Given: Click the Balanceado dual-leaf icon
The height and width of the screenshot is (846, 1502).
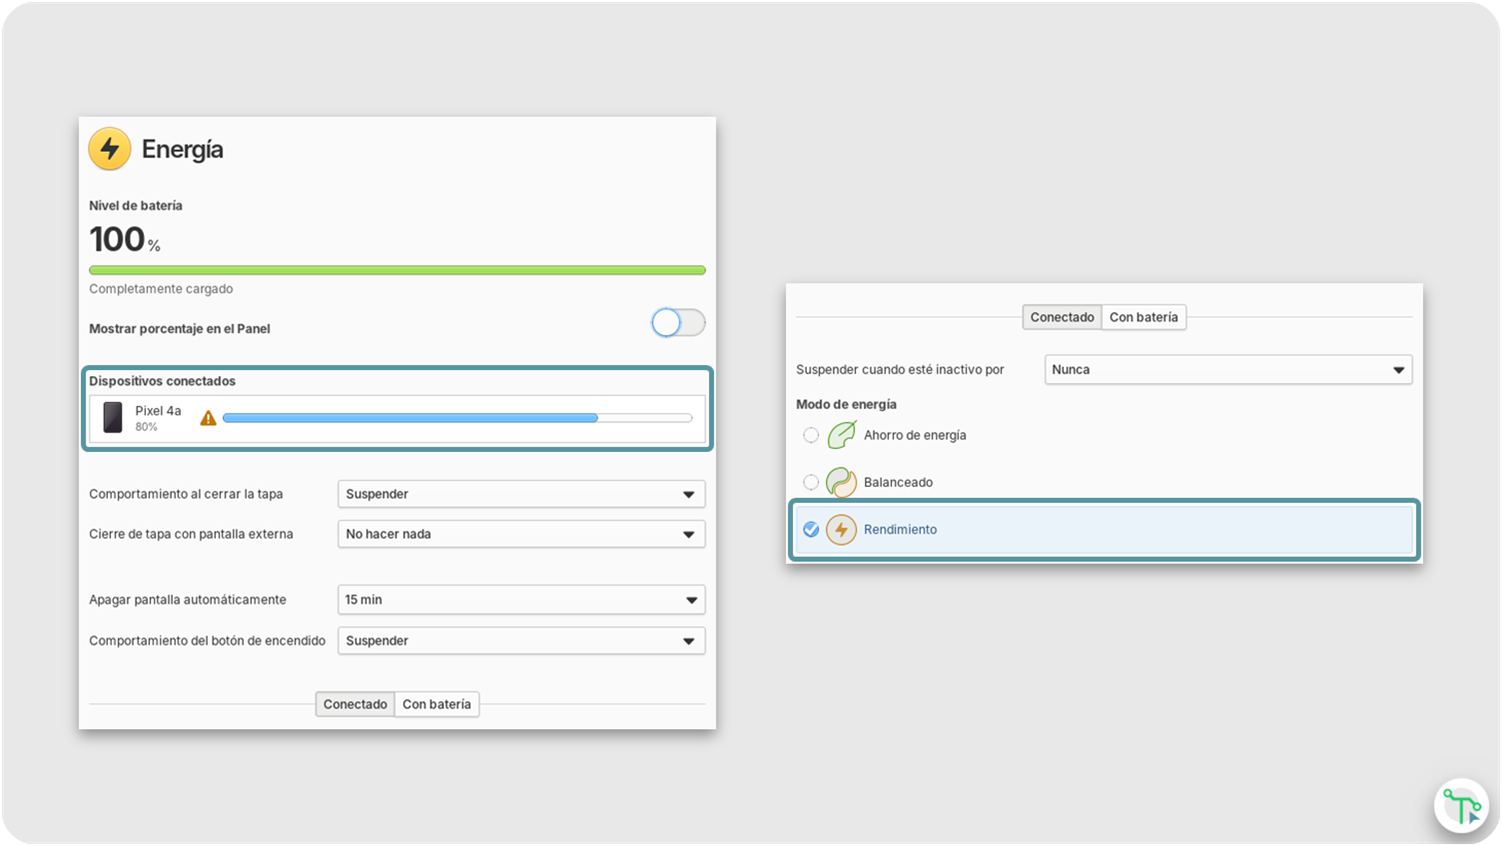Looking at the screenshot, I should click(840, 481).
